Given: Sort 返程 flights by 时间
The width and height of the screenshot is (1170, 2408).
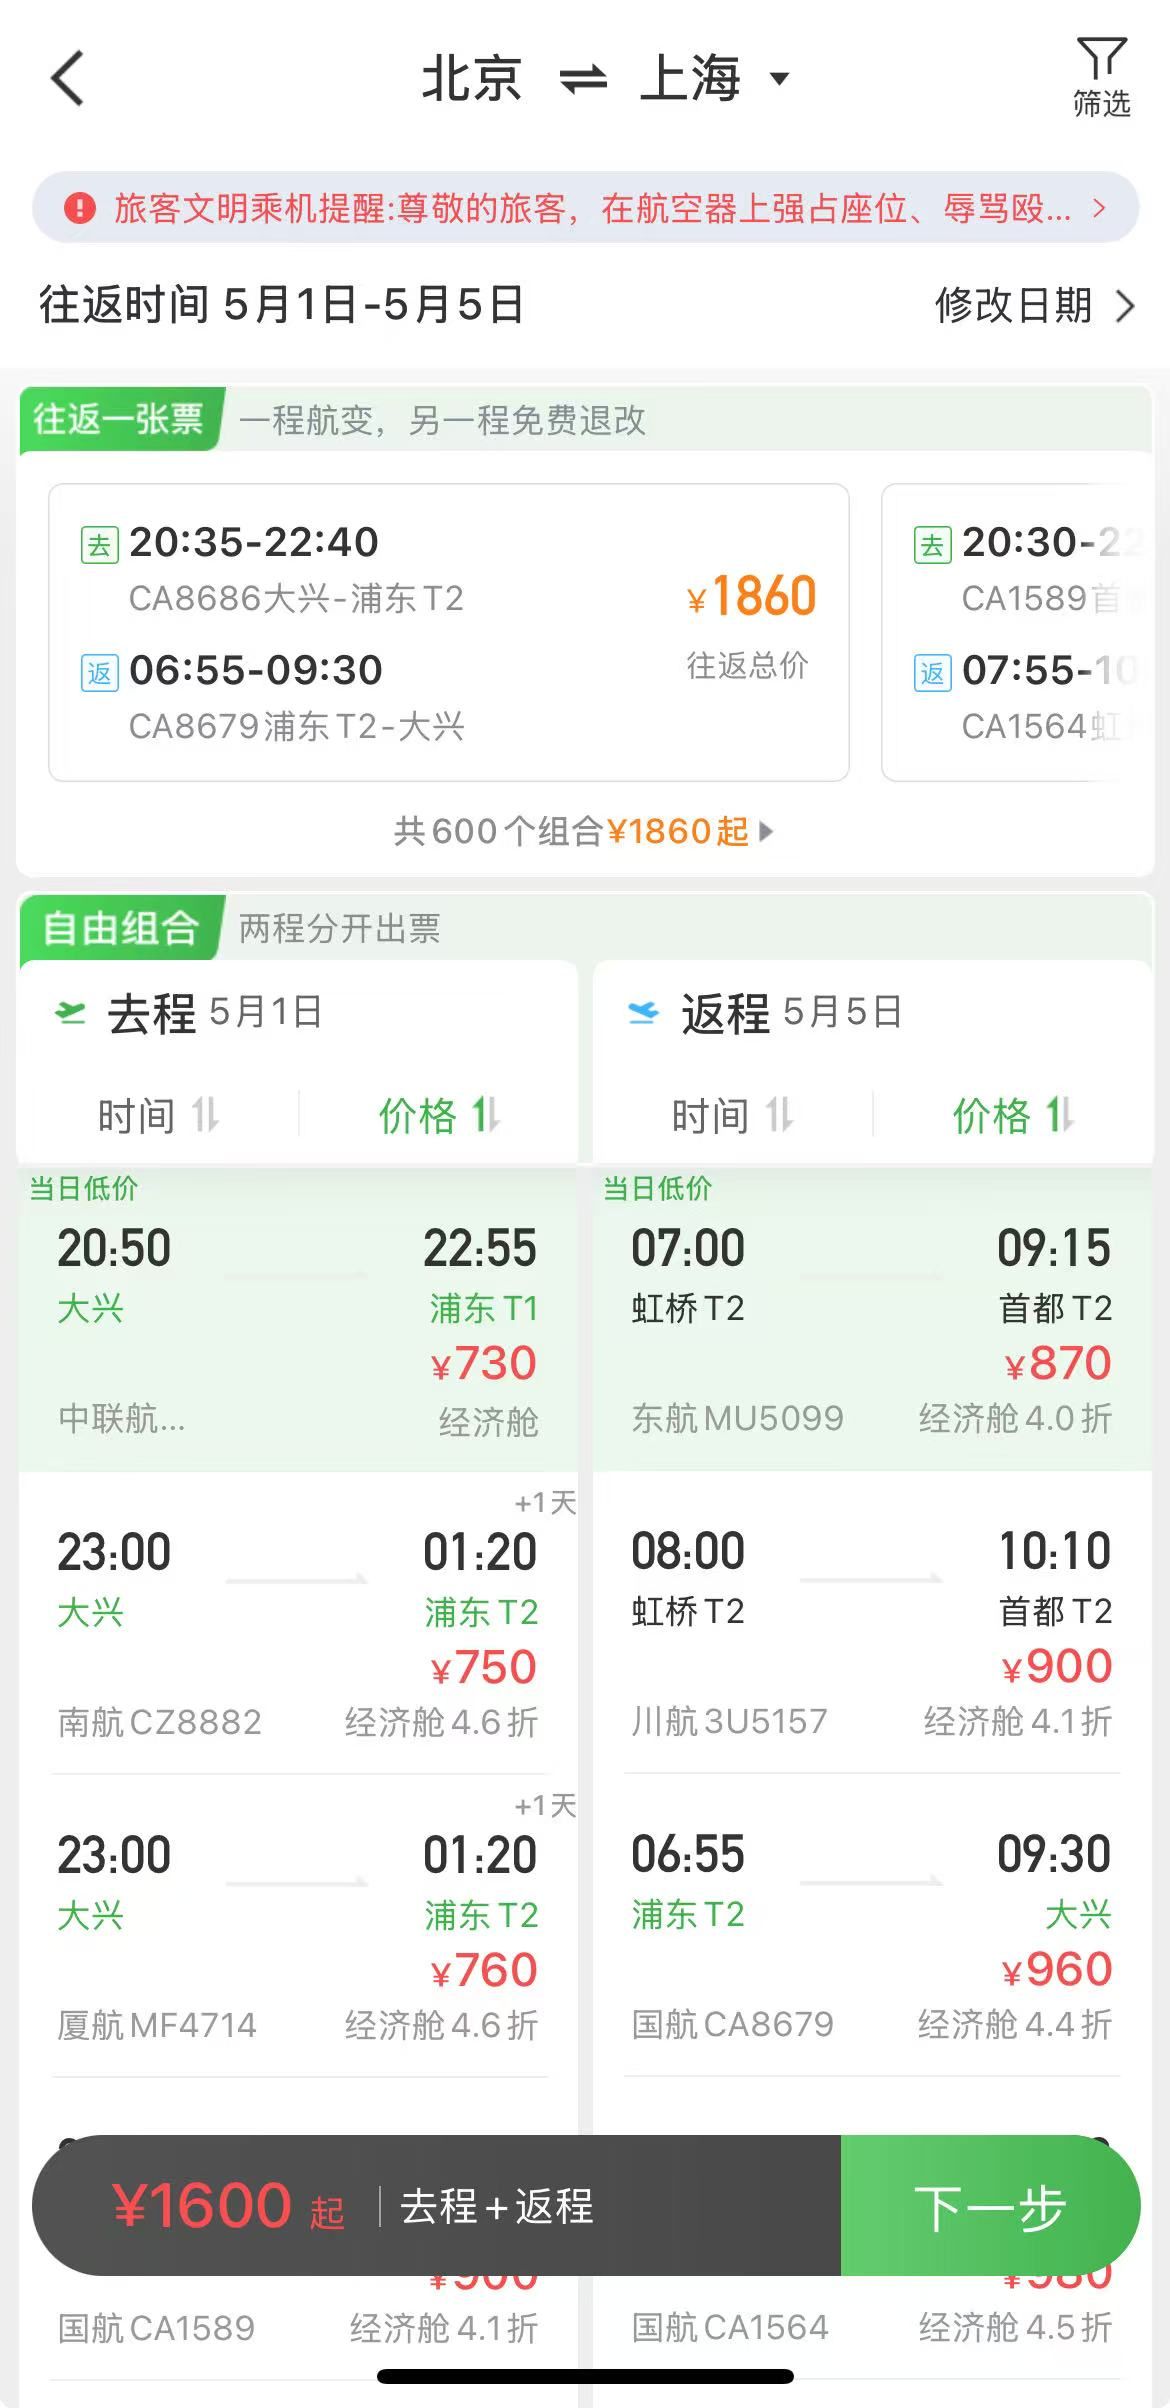Looking at the screenshot, I should point(732,1115).
